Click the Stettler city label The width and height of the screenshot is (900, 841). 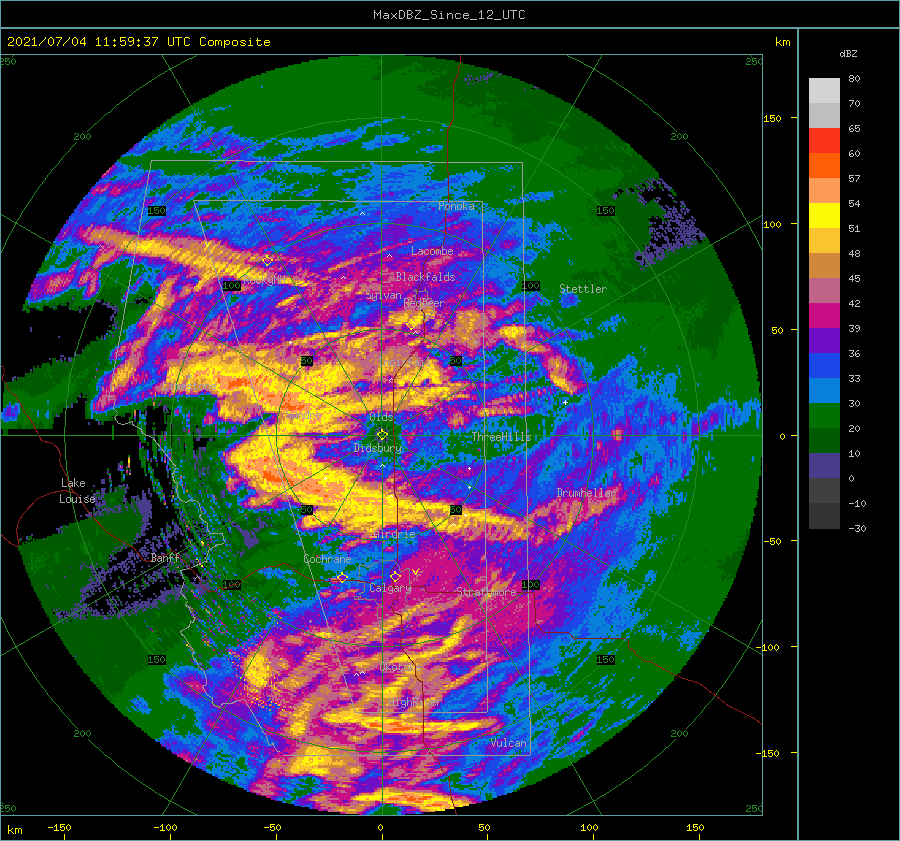(583, 289)
